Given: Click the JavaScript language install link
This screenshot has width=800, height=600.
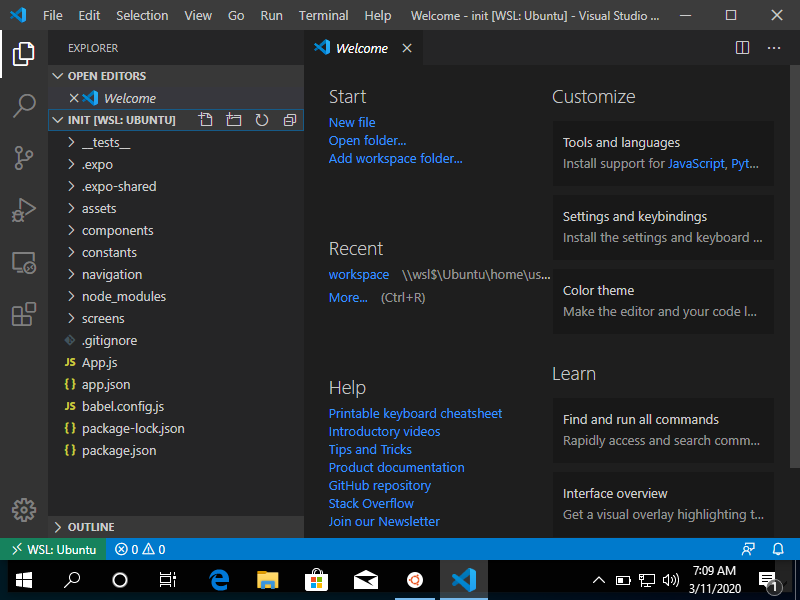Looking at the screenshot, I should pos(696,163).
